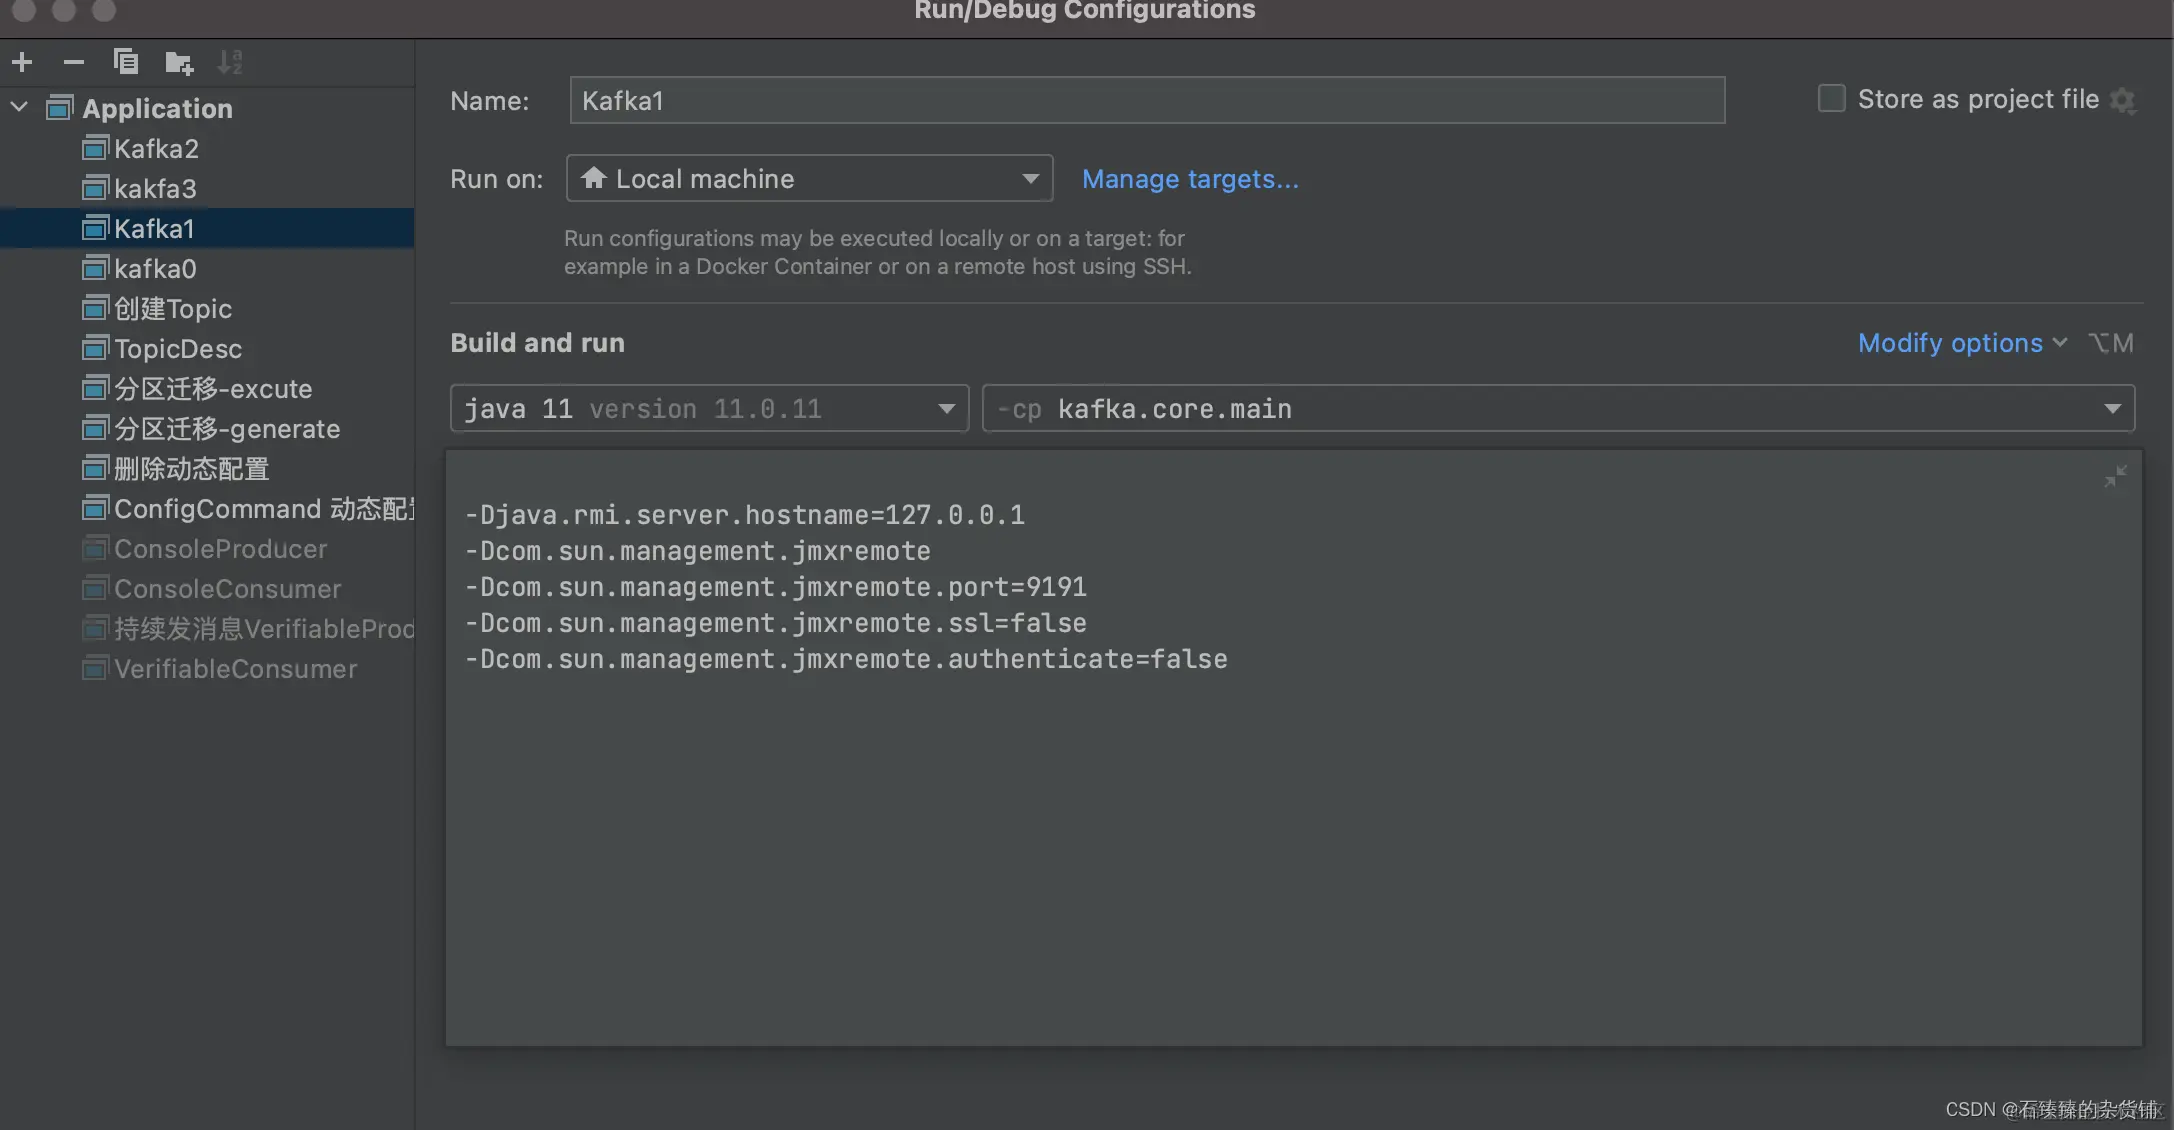Select the ConsoleProducer configuration

coord(220,549)
